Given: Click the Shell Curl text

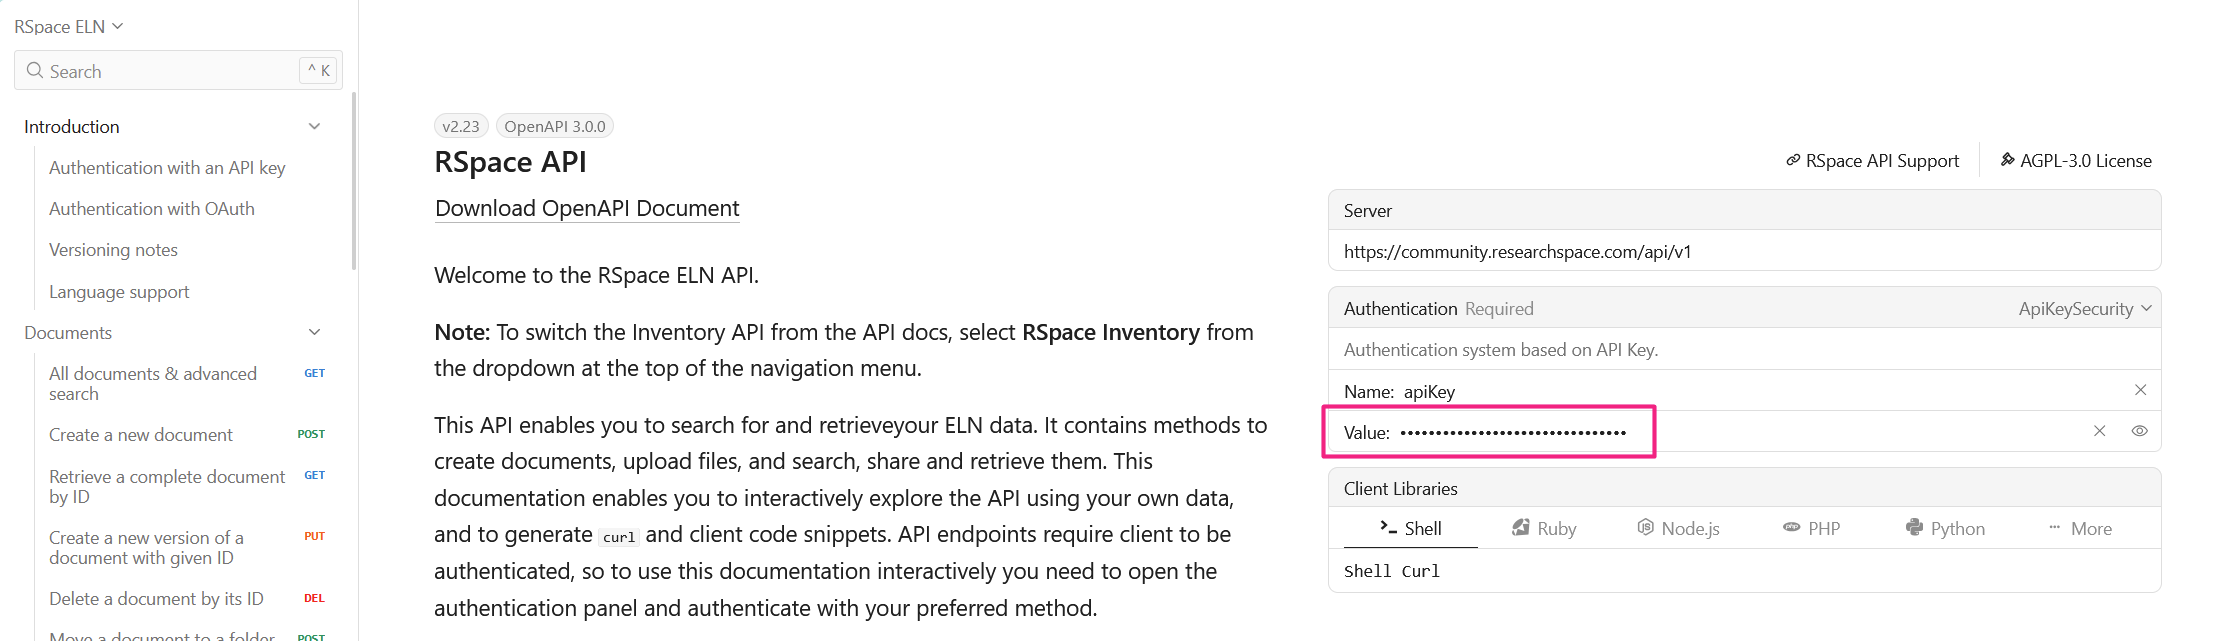Looking at the screenshot, I should pyautogui.click(x=1392, y=571).
